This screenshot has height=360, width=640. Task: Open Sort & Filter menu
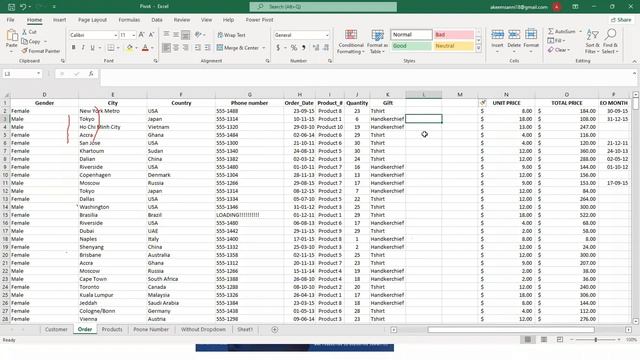pos(592,41)
